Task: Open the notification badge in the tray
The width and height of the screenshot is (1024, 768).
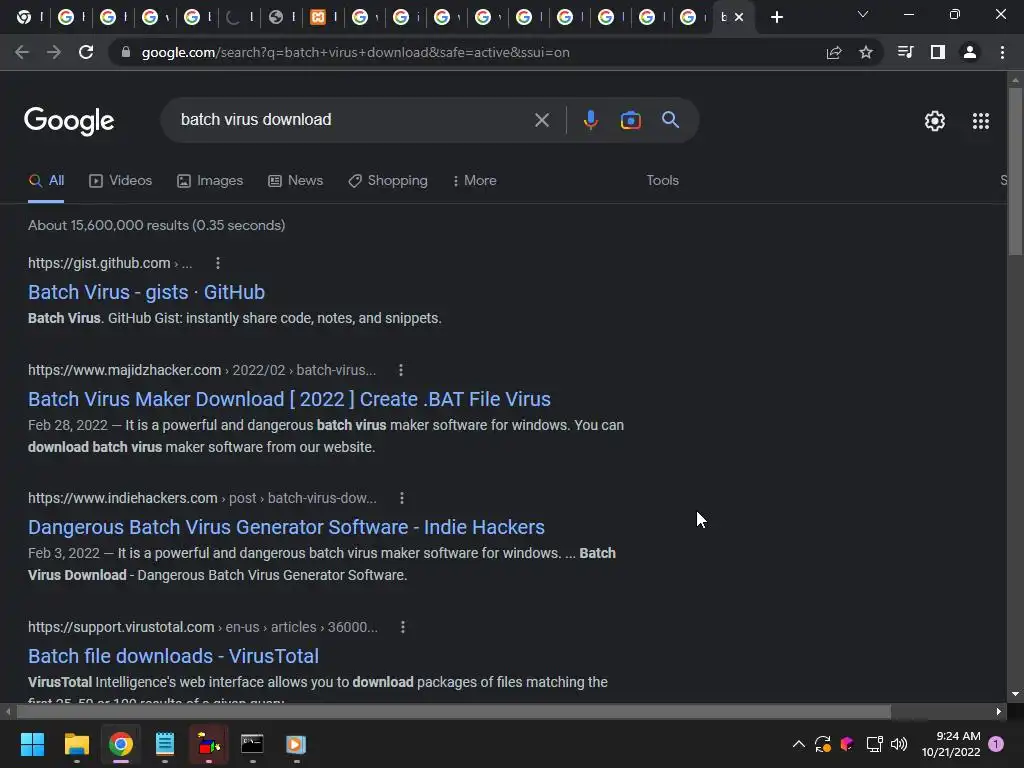Action: pyautogui.click(x=996, y=743)
